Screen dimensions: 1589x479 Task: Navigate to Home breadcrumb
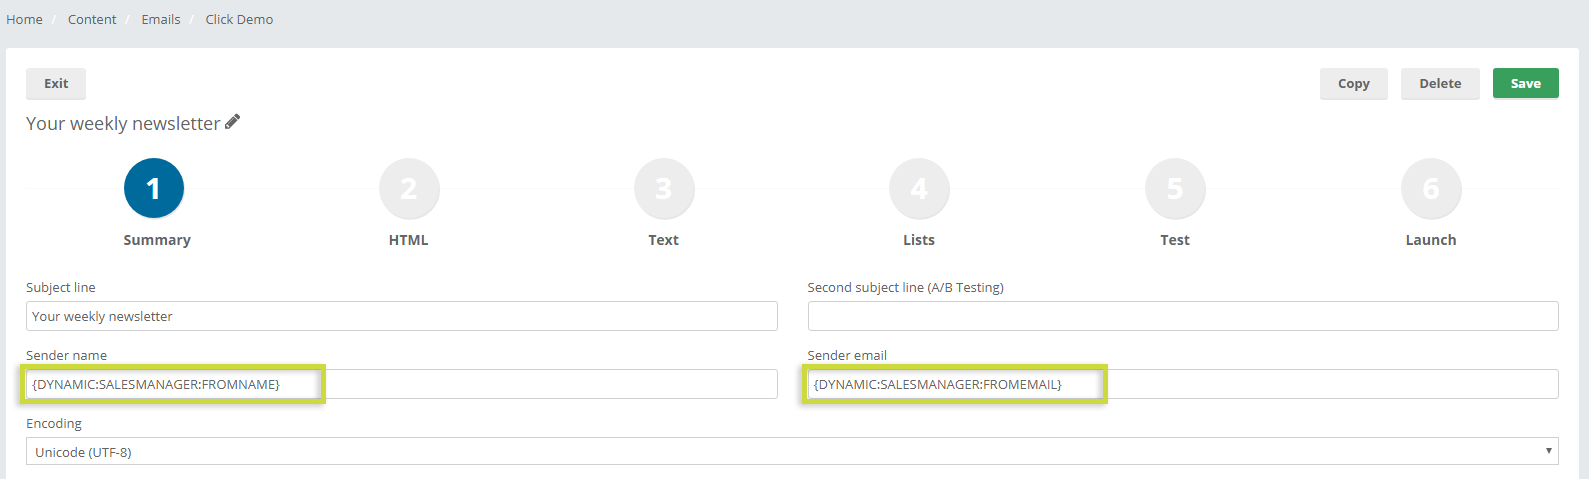pos(24,19)
